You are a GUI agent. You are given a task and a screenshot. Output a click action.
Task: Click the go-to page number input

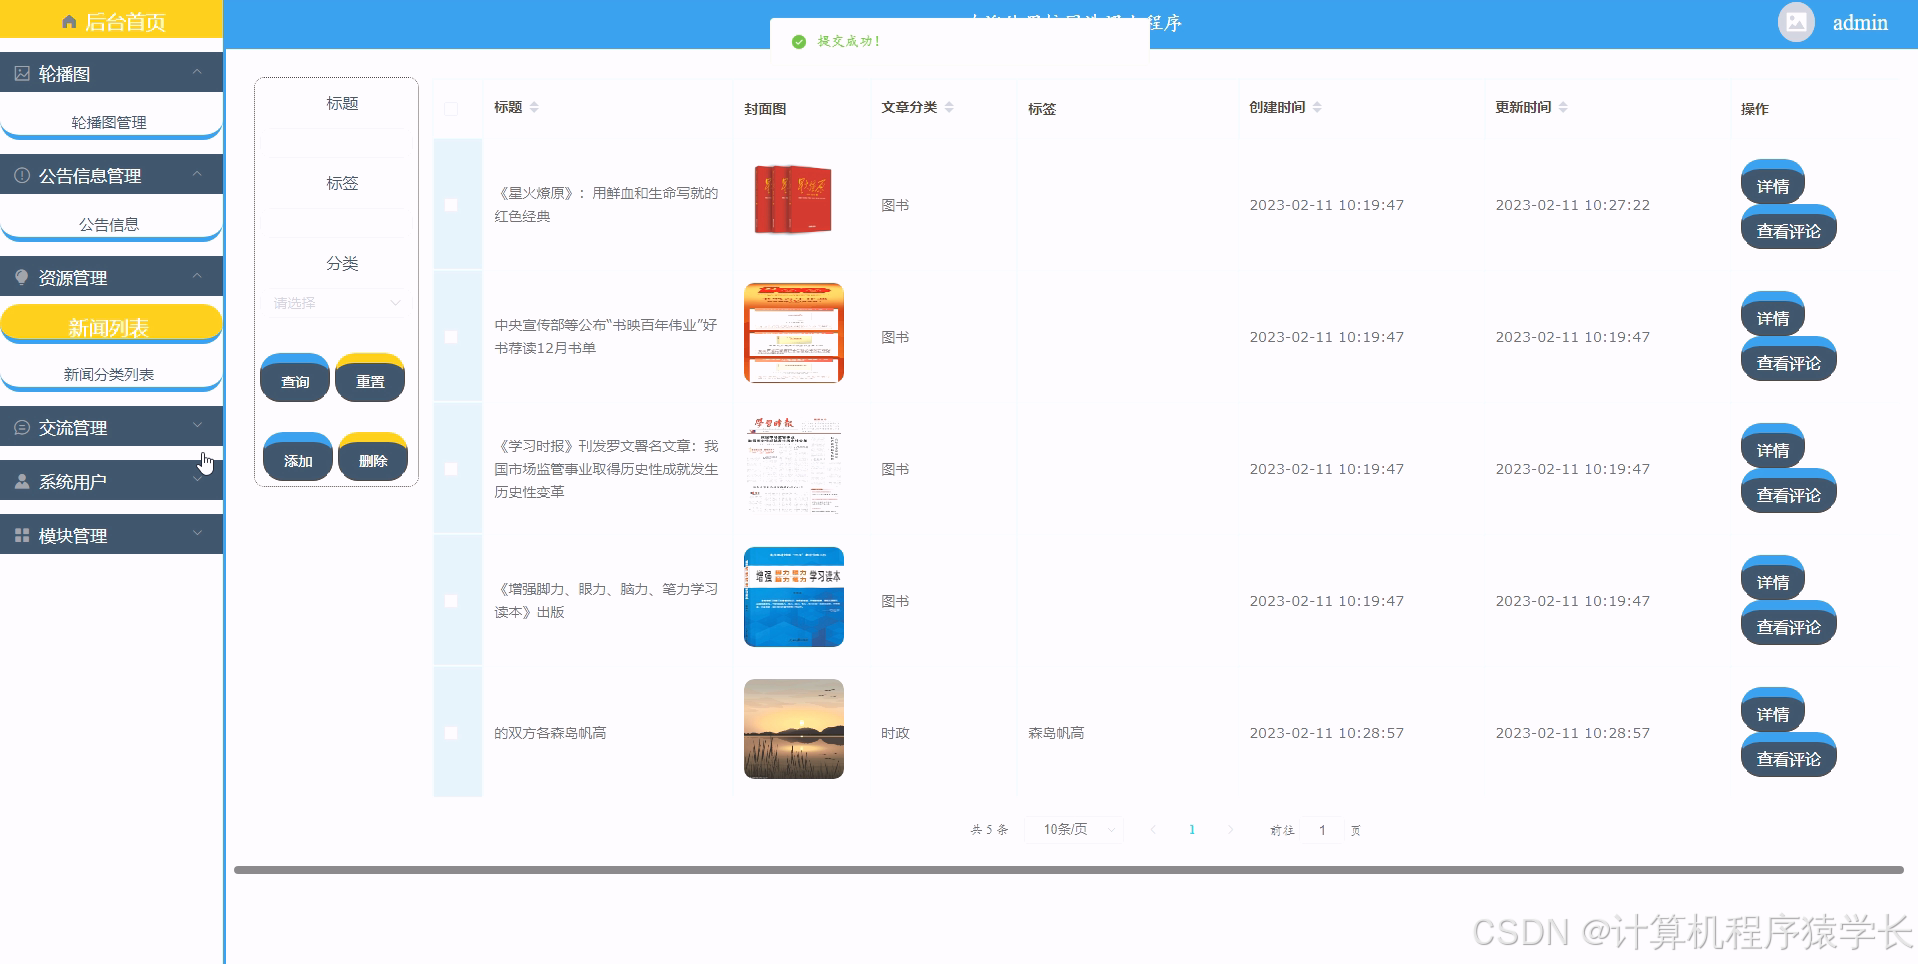coord(1322,830)
